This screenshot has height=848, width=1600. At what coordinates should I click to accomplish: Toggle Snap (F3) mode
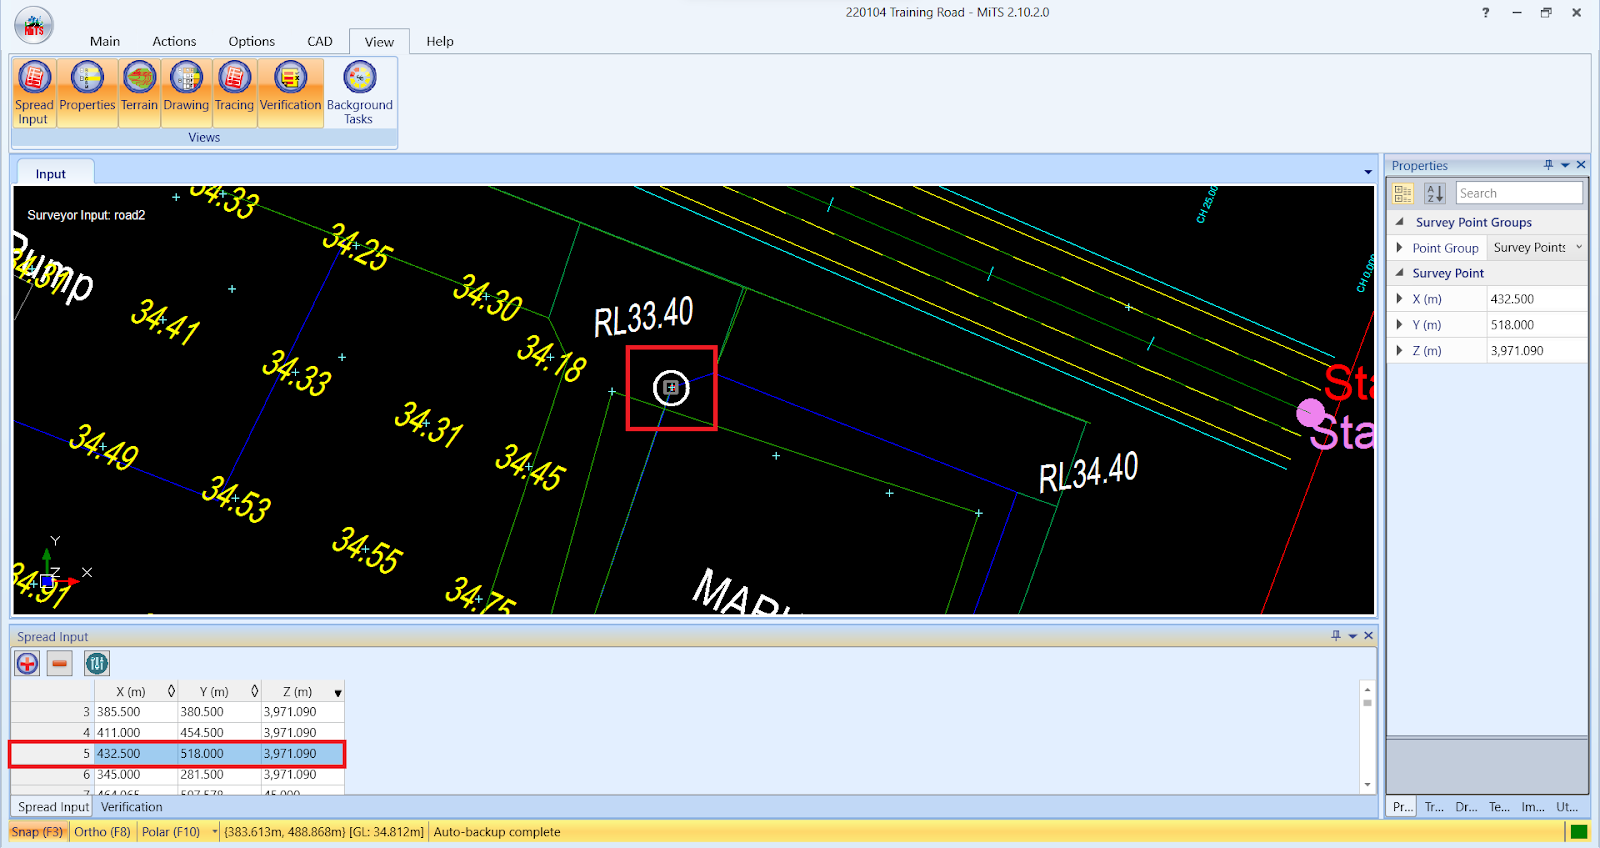point(37,832)
